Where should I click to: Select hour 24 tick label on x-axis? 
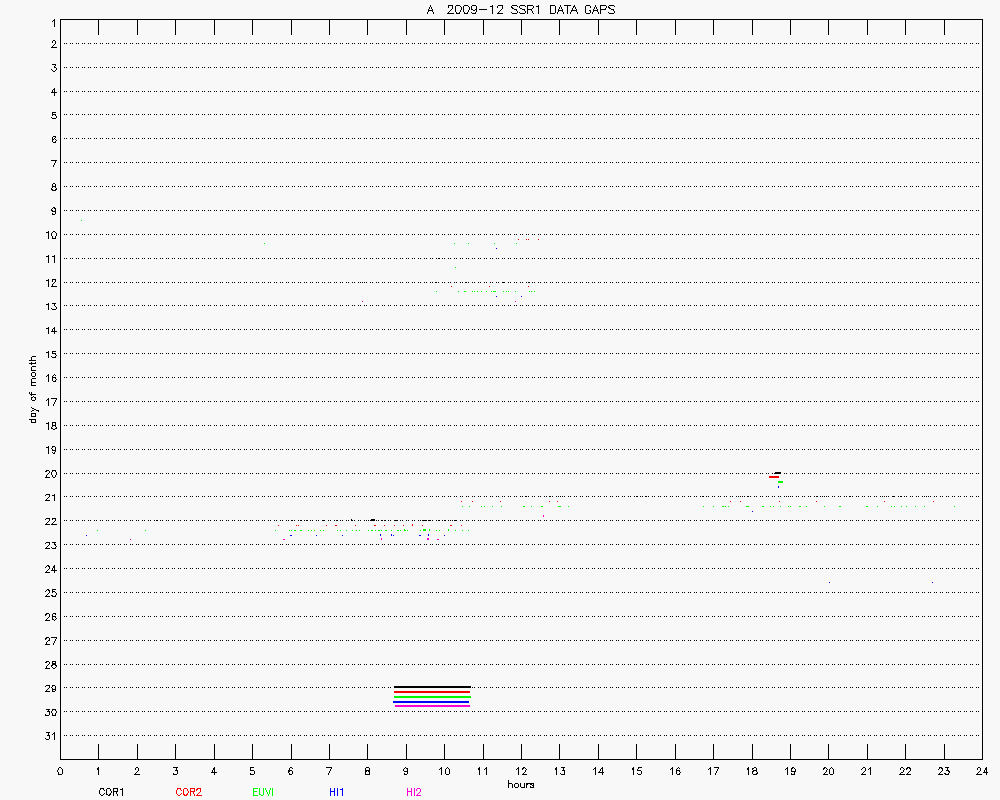[982, 771]
